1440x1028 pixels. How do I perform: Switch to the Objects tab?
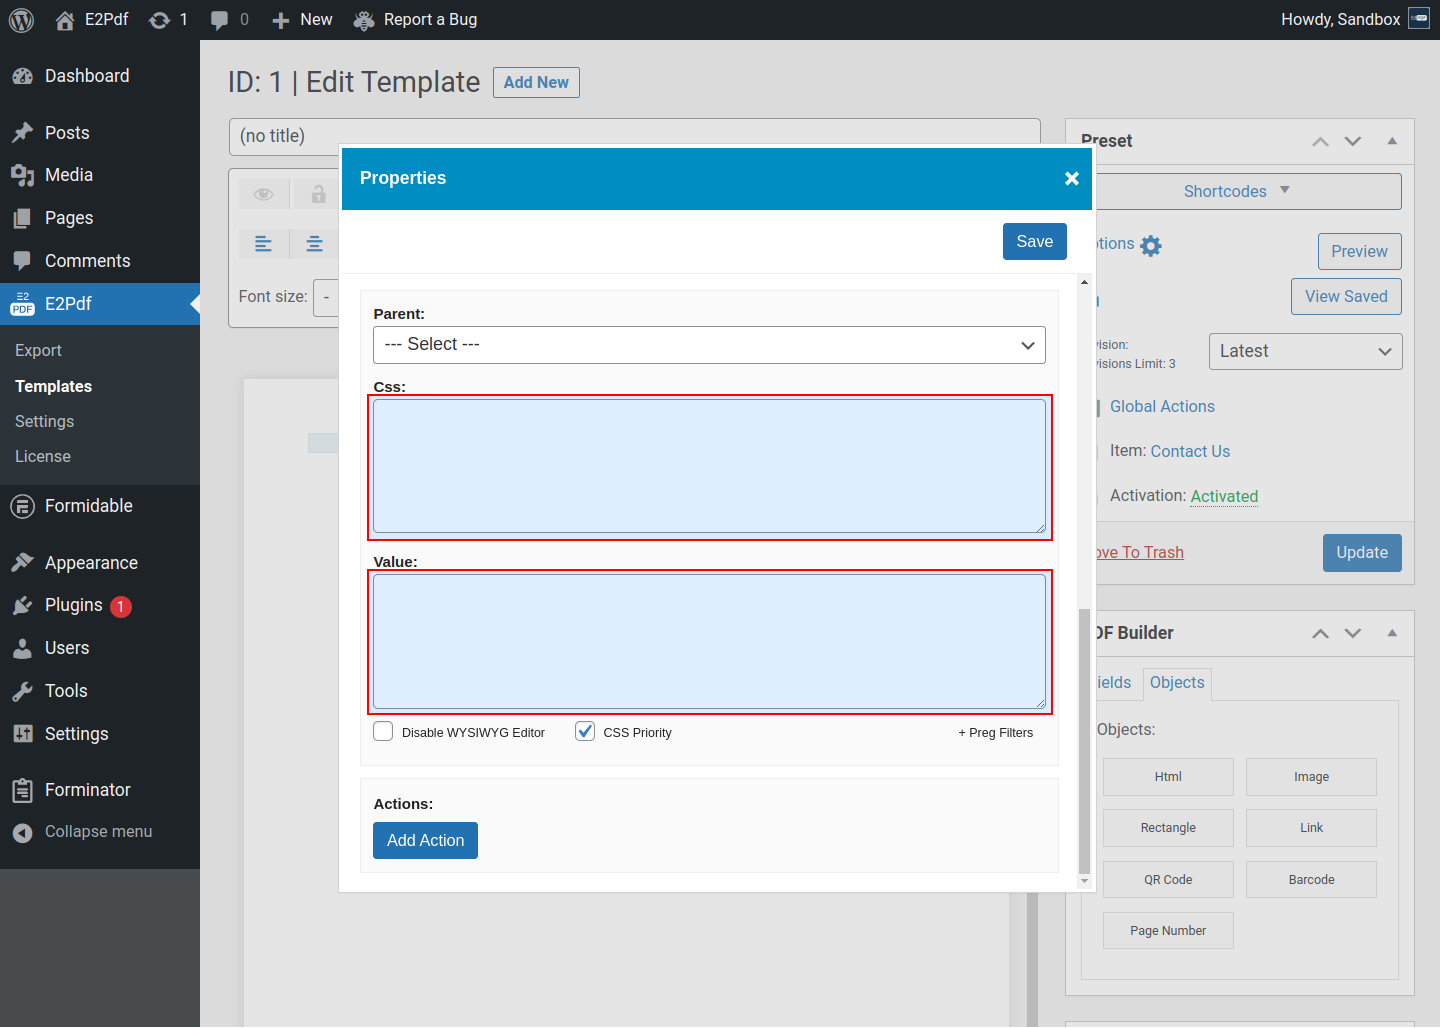click(1177, 683)
